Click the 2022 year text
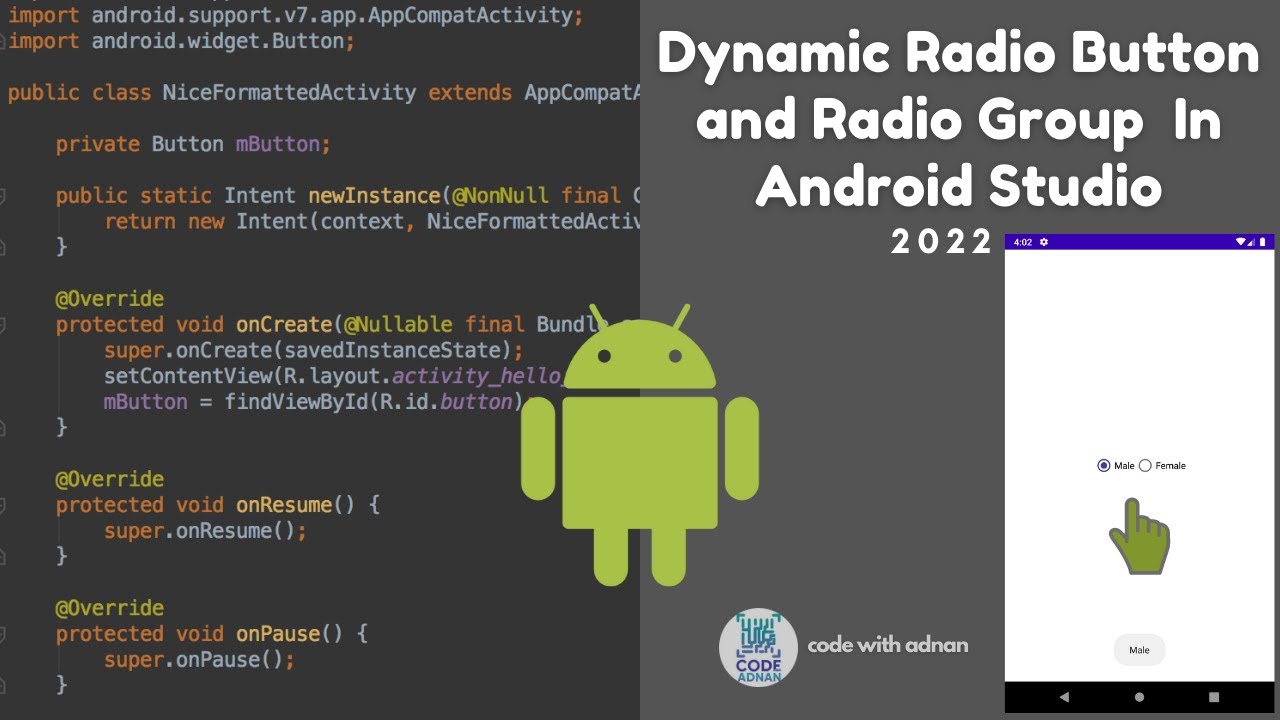 (942, 242)
